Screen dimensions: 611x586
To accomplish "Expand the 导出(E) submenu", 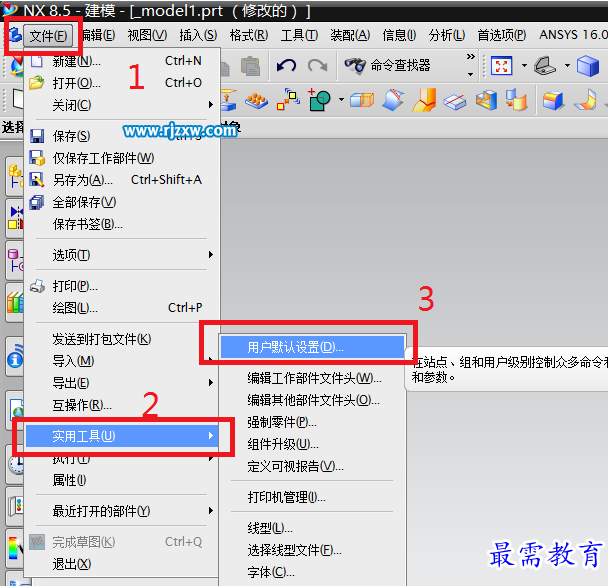I will coord(122,383).
